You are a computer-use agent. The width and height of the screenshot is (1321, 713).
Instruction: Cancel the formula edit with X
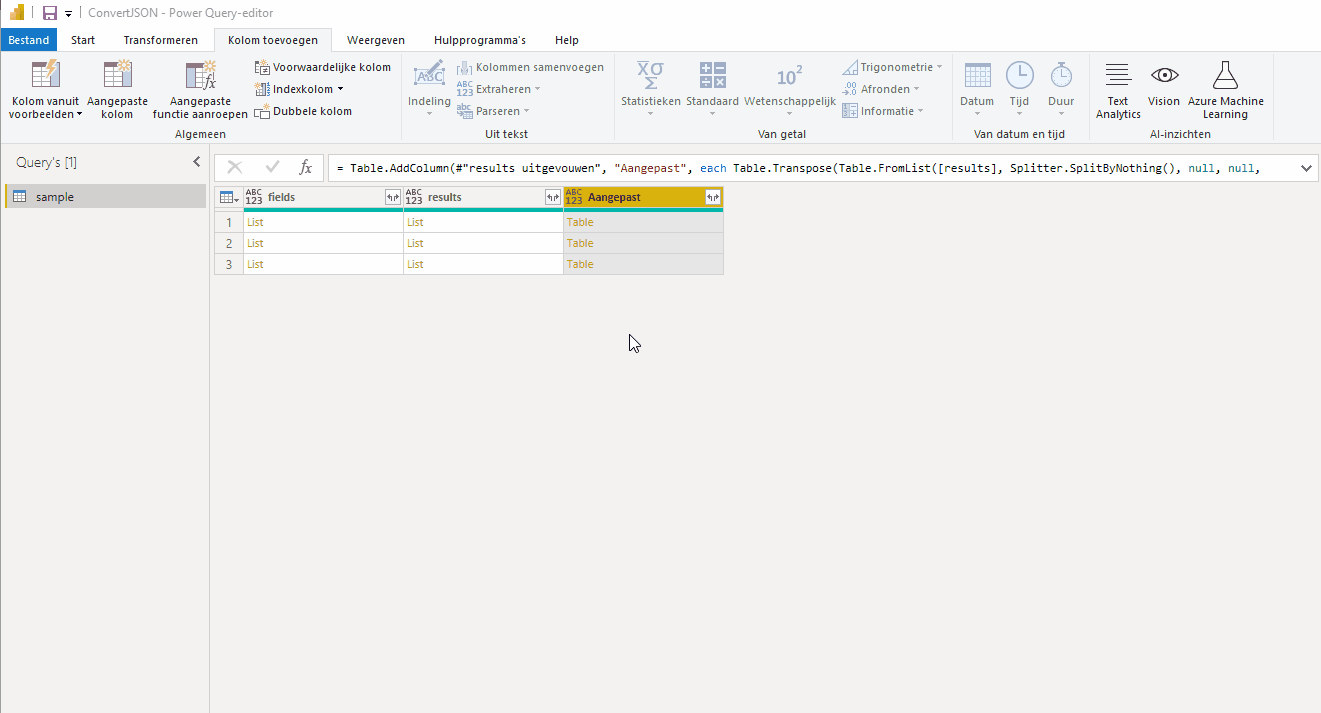[235, 168]
